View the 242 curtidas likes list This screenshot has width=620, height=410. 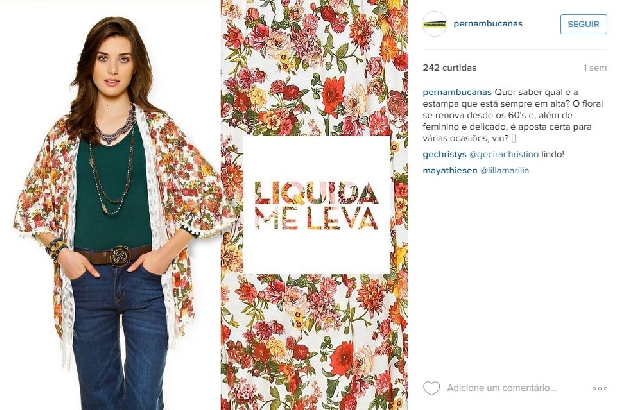click(449, 68)
